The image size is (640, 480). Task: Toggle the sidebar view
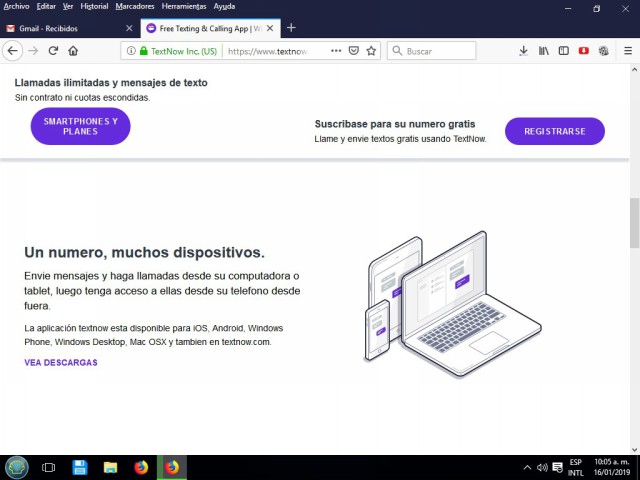564,51
